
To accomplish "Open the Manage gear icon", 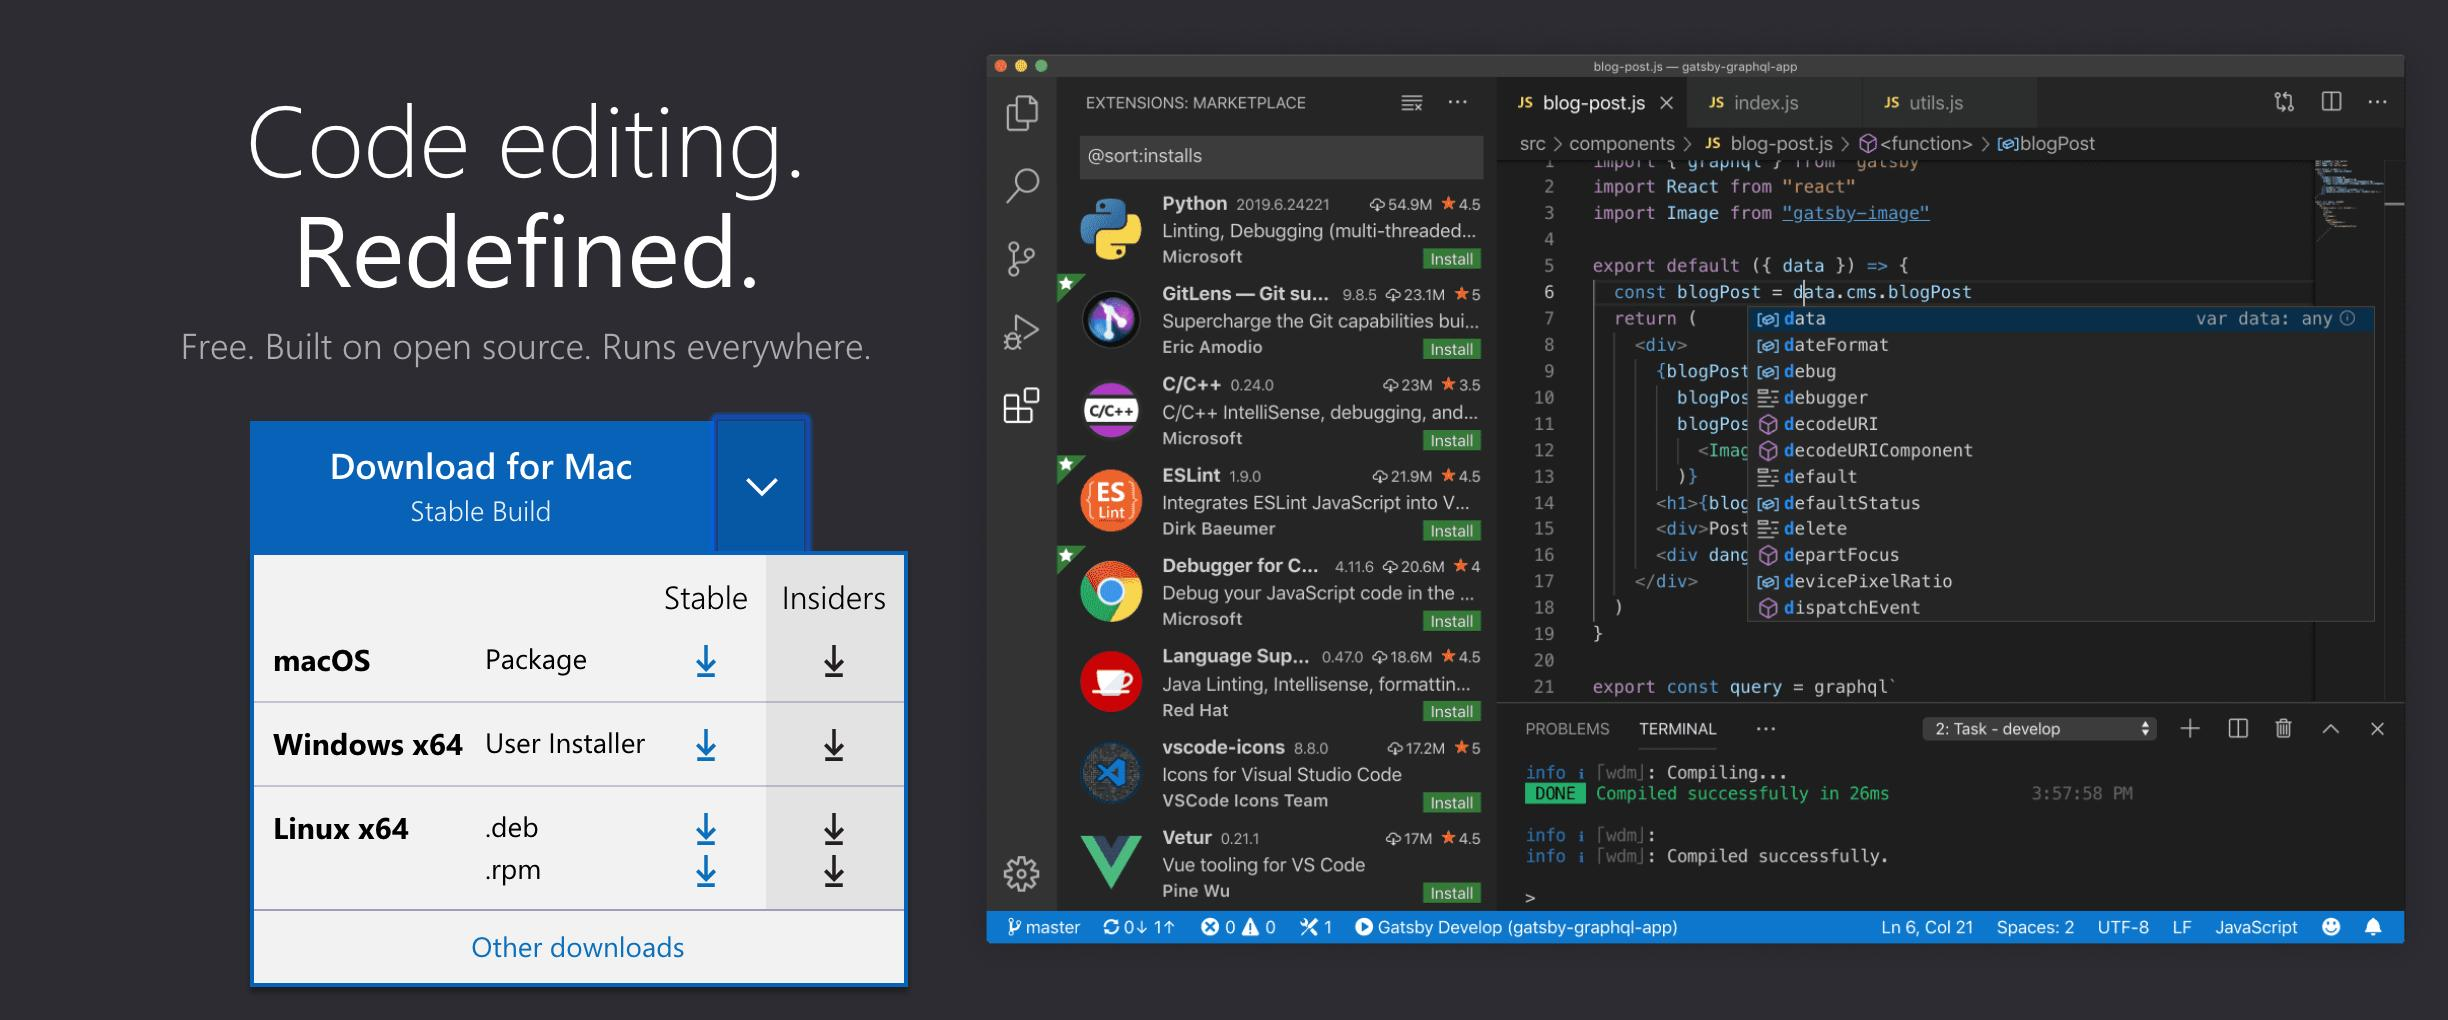I will [x=1021, y=873].
